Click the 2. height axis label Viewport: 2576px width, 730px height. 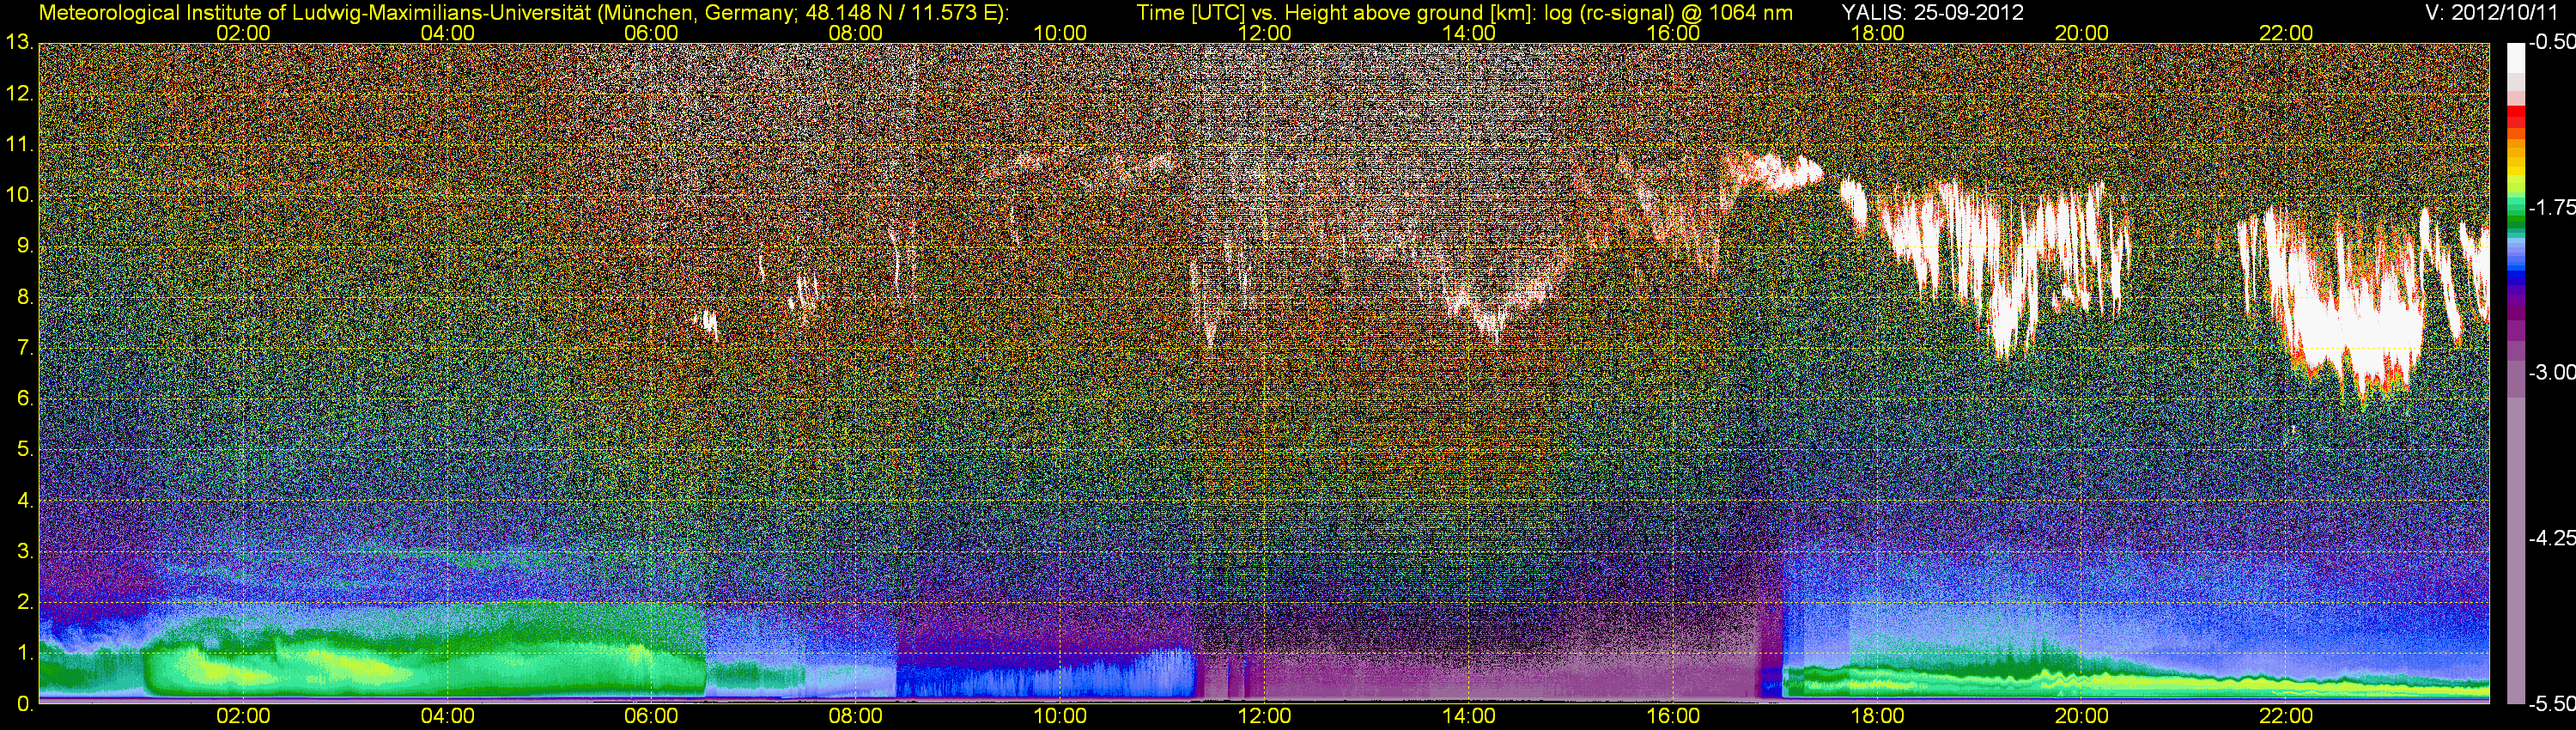coord(25,602)
